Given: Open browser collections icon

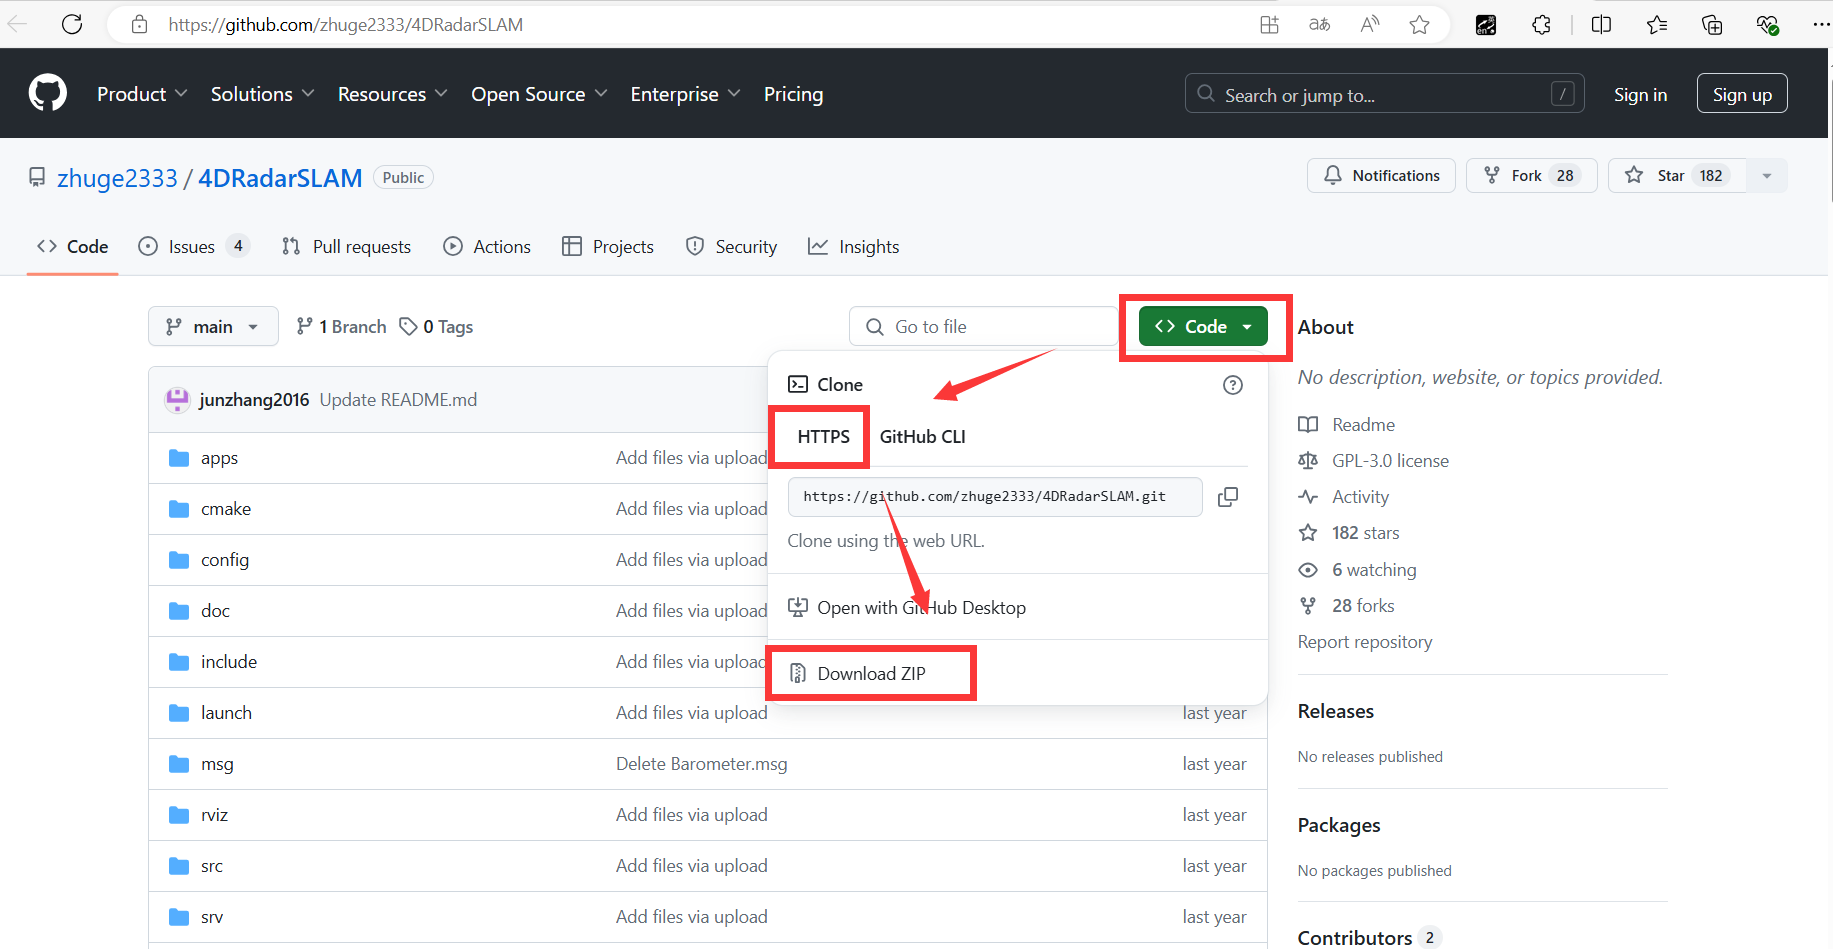Looking at the screenshot, I should [x=1712, y=25].
